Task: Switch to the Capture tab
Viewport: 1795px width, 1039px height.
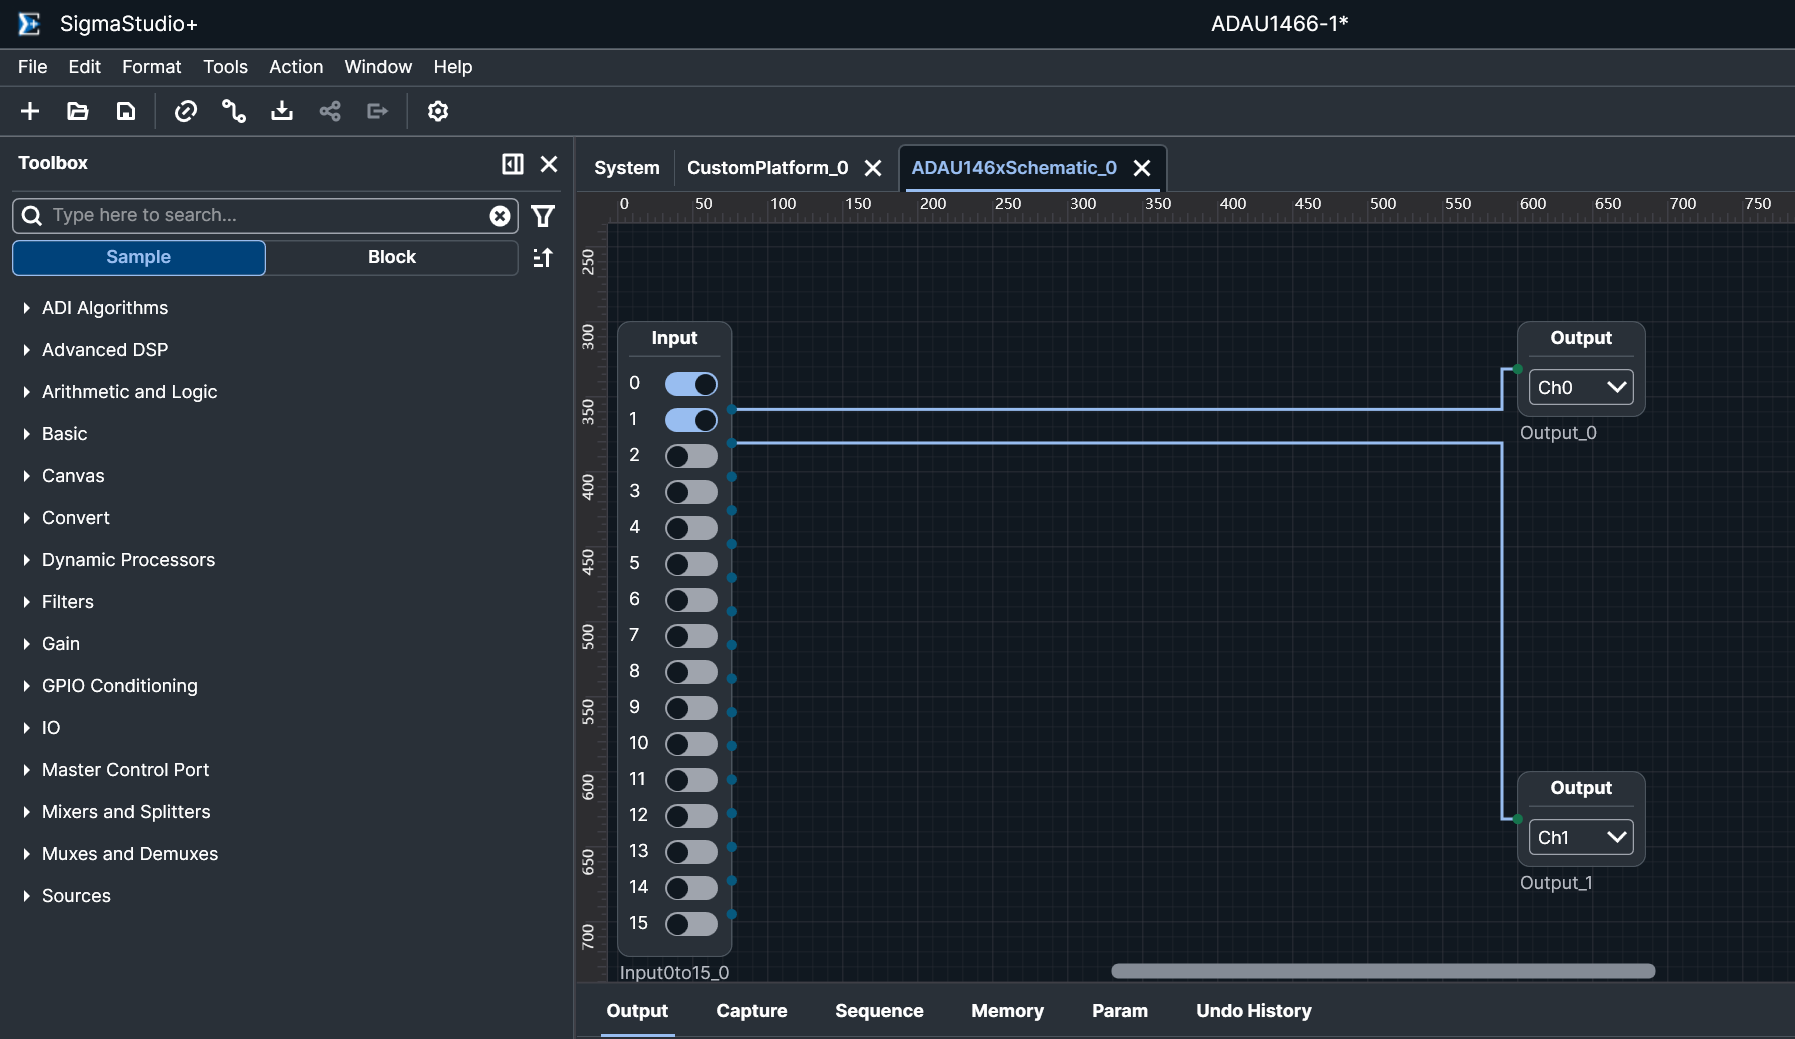Action: (752, 1011)
